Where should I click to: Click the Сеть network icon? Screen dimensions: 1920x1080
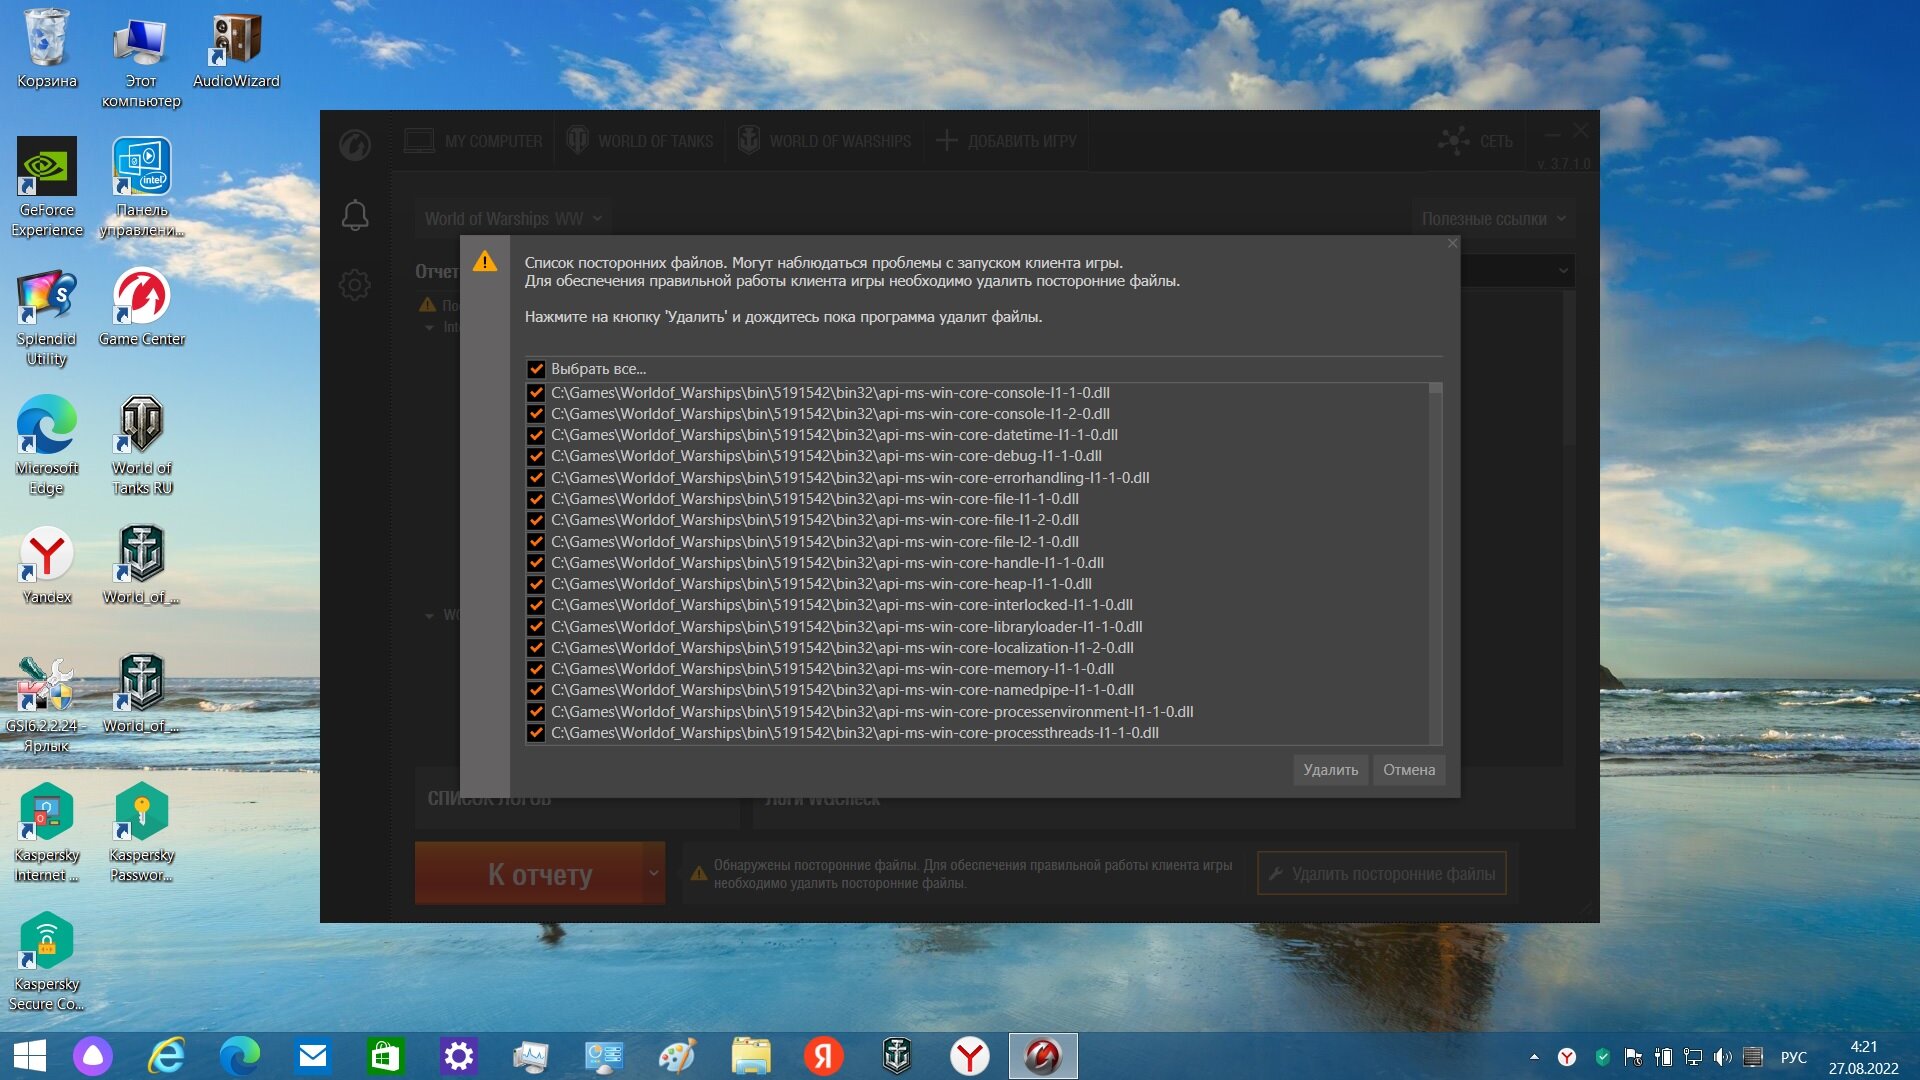coord(1475,141)
